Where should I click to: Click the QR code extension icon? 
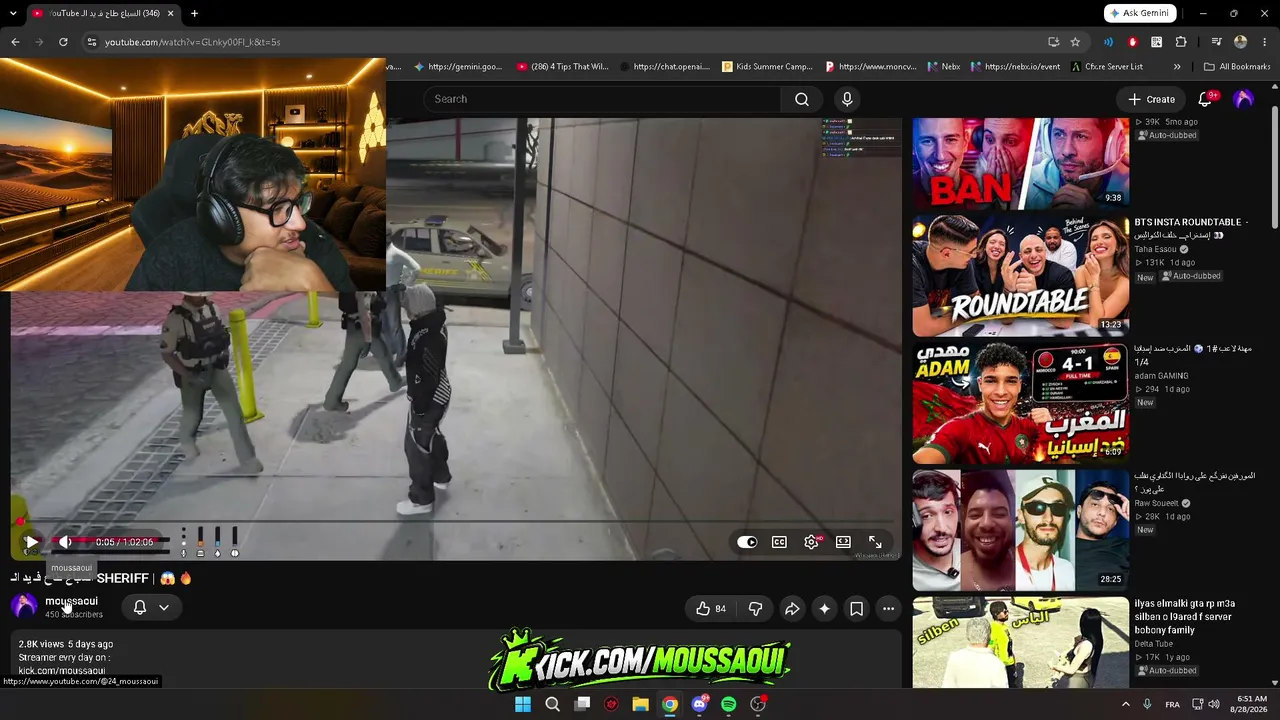coord(1157,42)
